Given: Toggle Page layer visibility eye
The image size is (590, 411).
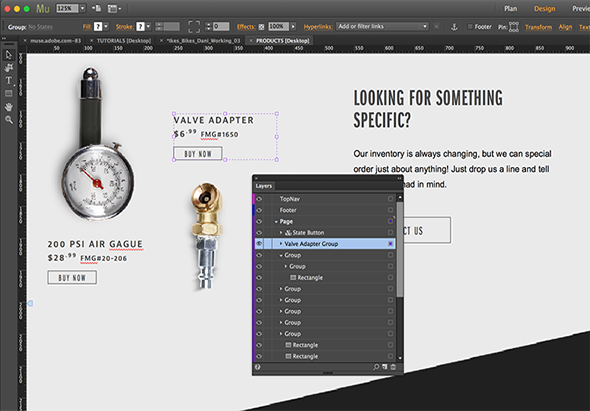Looking at the screenshot, I should pos(259,221).
